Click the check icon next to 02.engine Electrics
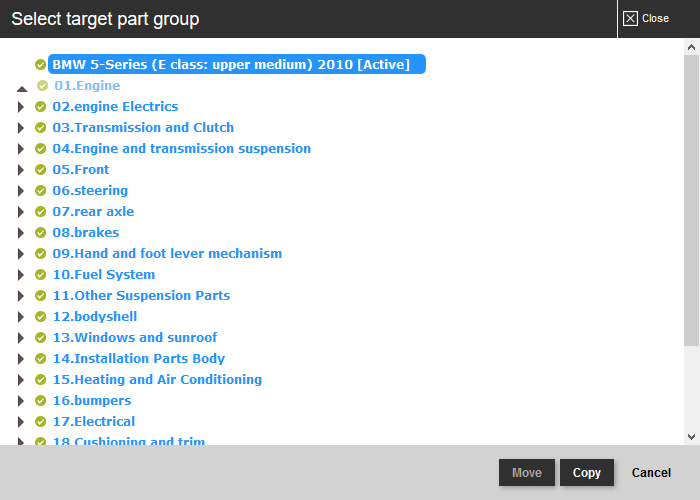Viewport: 700px width, 500px height. pyautogui.click(x=41, y=106)
